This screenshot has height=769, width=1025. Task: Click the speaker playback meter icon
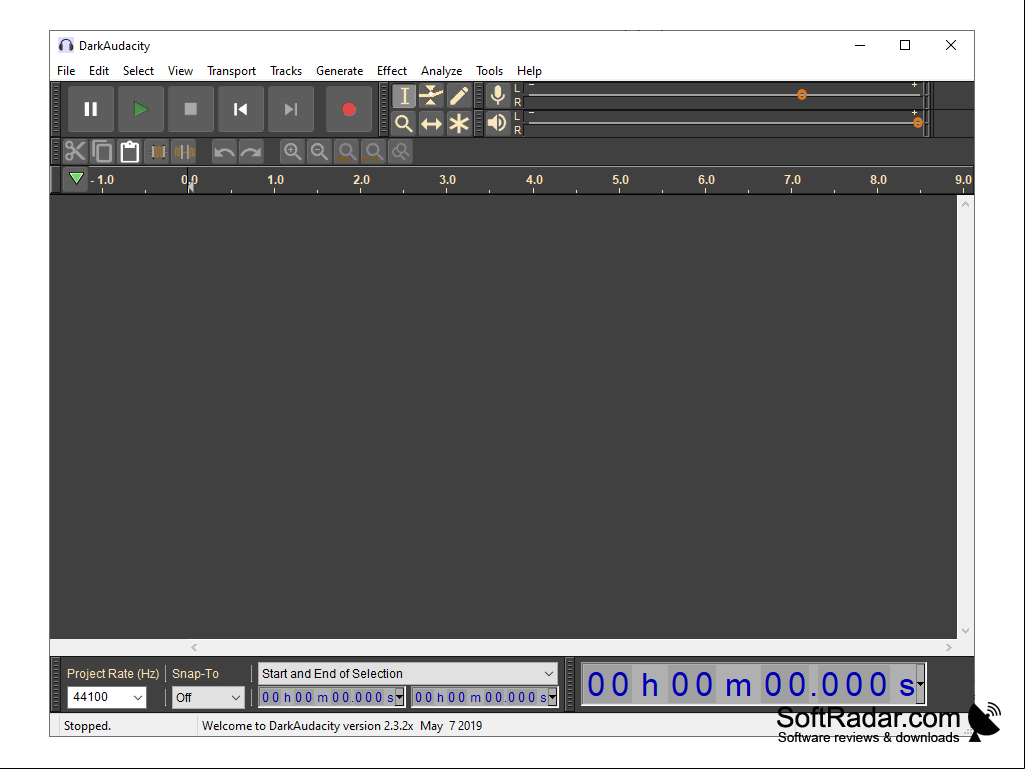[x=497, y=123]
